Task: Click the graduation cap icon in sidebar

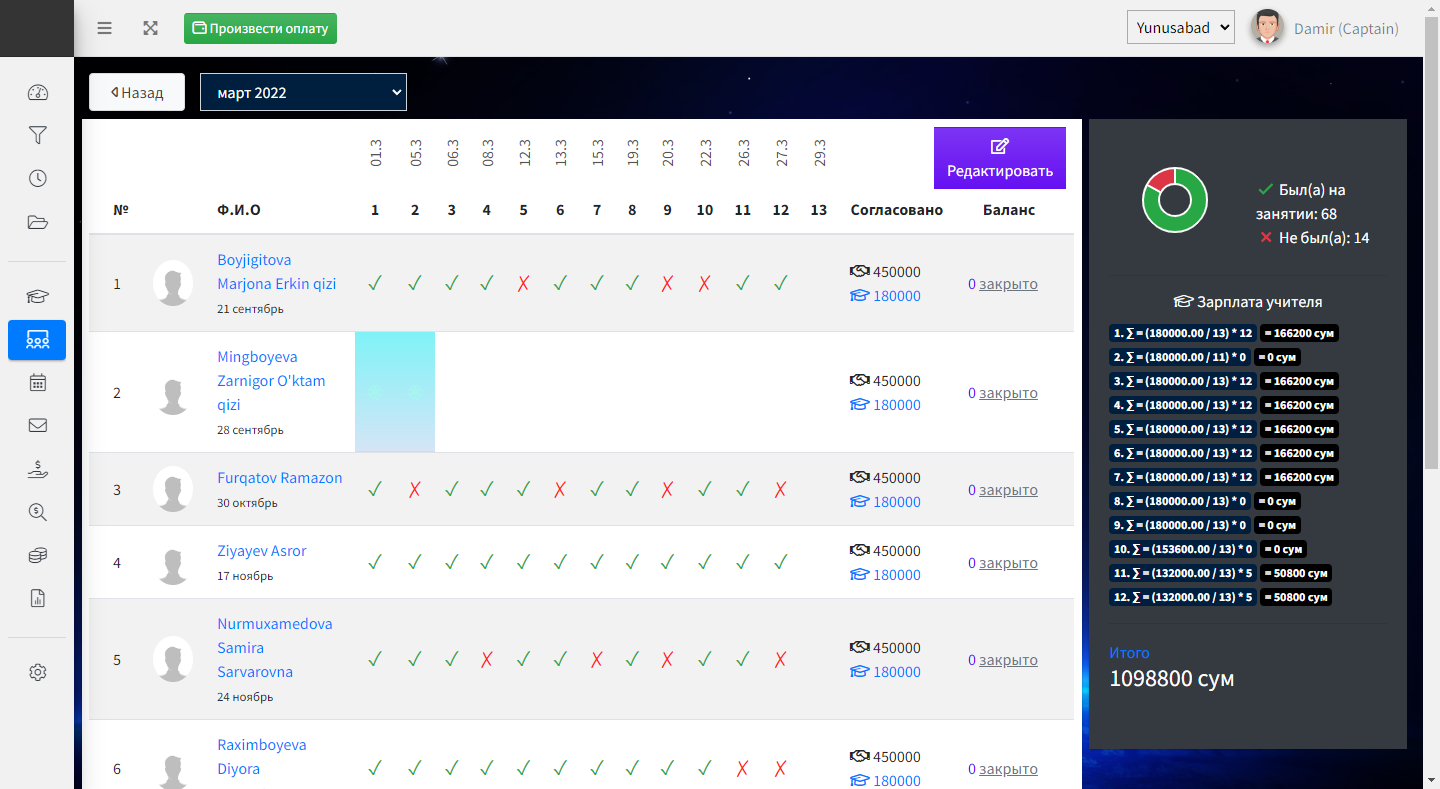Action: coord(37,296)
